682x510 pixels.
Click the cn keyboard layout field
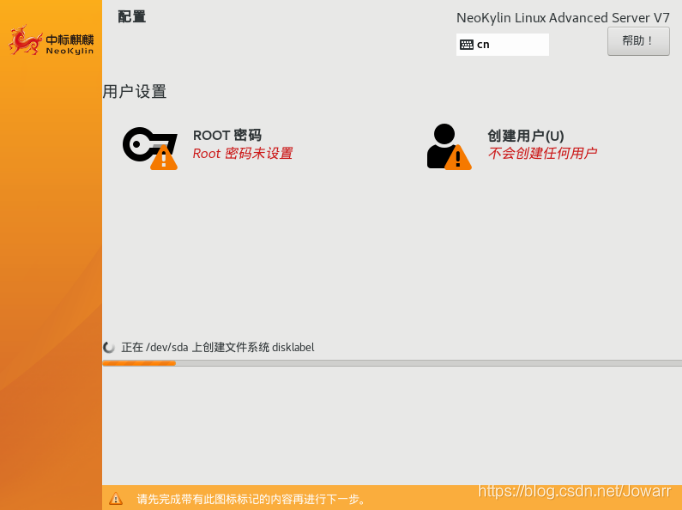tap(502, 44)
